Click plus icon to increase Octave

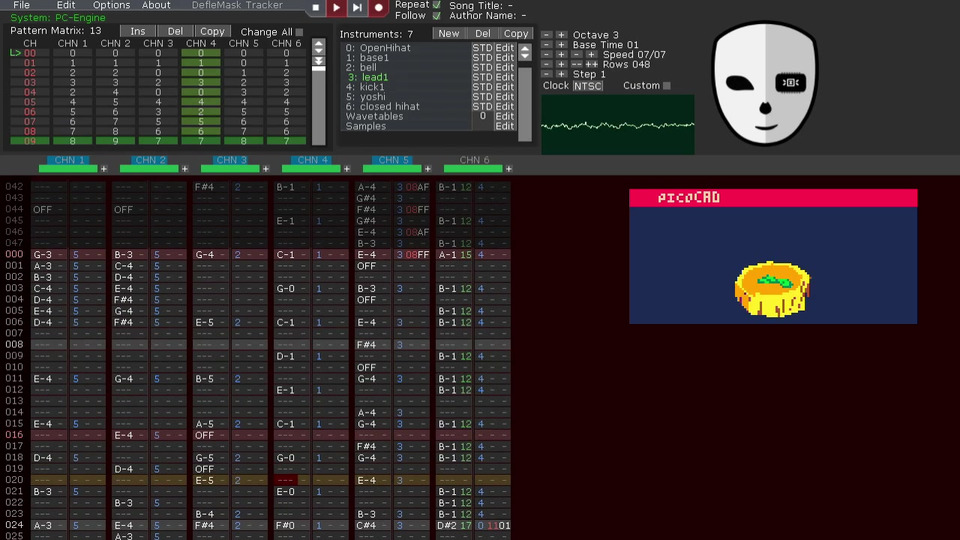[561, 35]
